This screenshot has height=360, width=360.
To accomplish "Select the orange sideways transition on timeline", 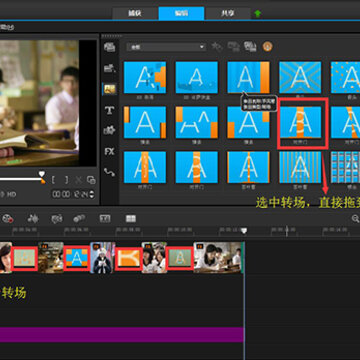I will pyautogui.click(x=129, y=258).
